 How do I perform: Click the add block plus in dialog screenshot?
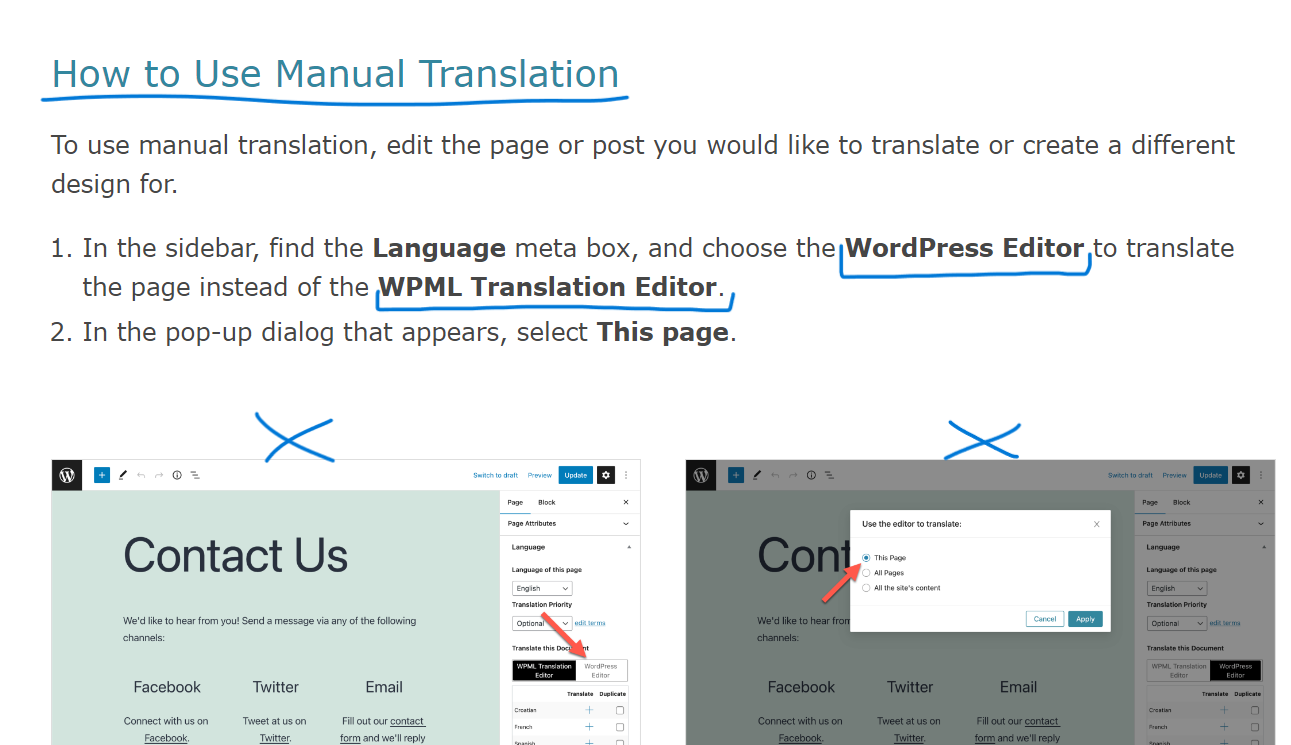(736, 475)
